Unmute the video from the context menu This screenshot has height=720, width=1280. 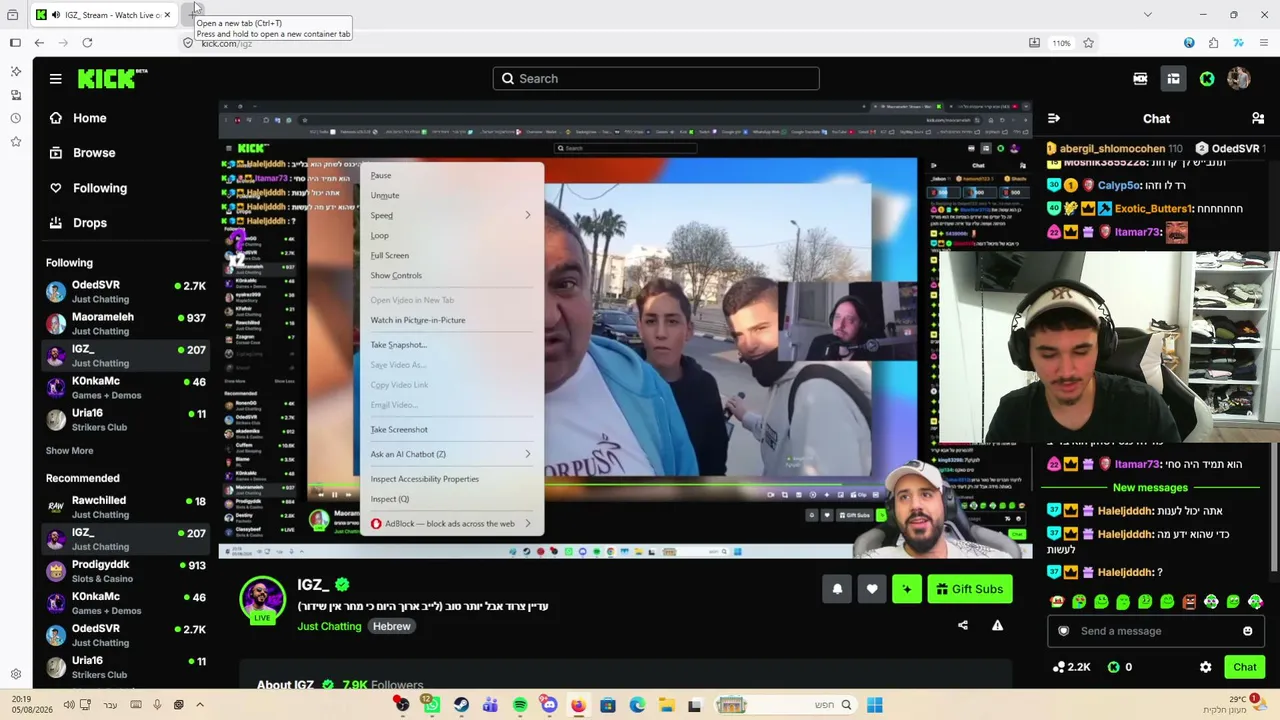385,196
